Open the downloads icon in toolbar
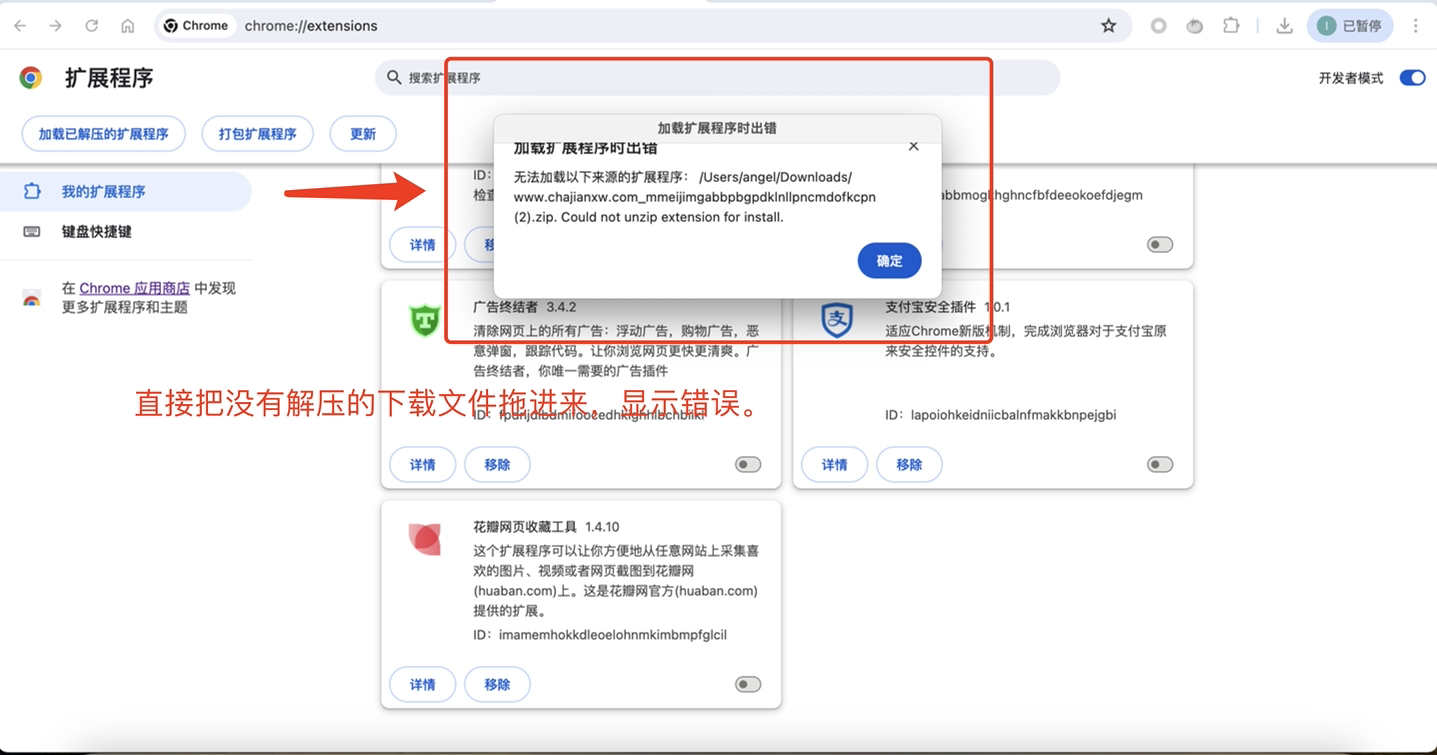This screenshot has height=755, width=1437. 1284,26
